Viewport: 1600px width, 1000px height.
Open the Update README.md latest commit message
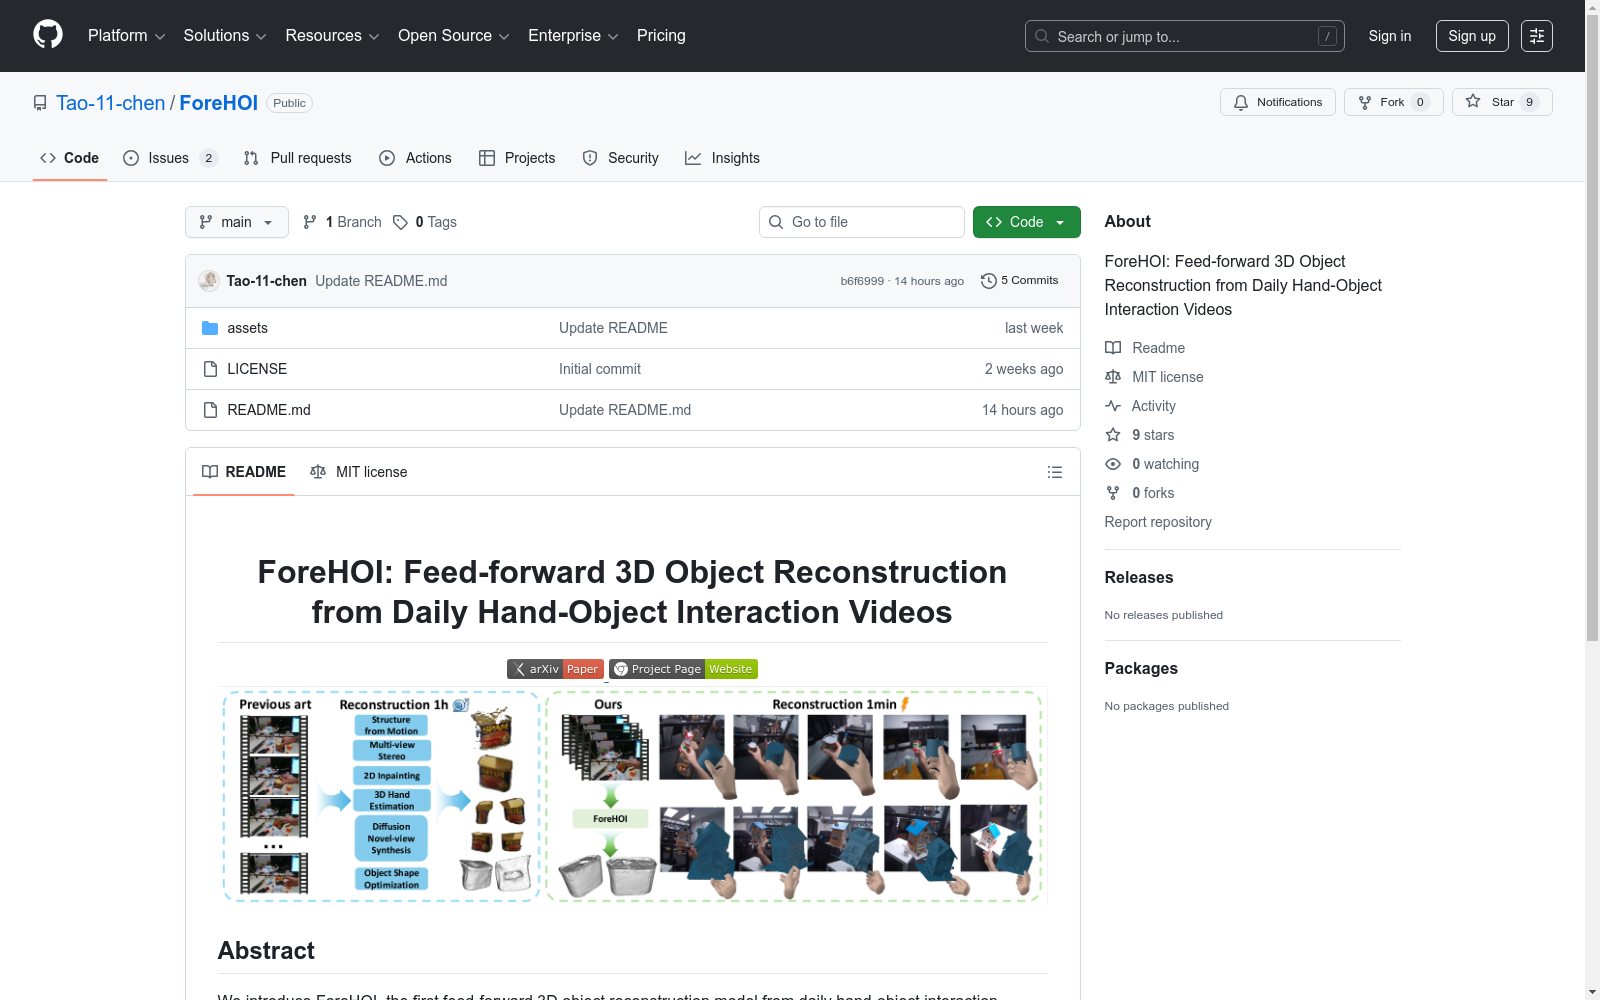[x=381, y=281]
